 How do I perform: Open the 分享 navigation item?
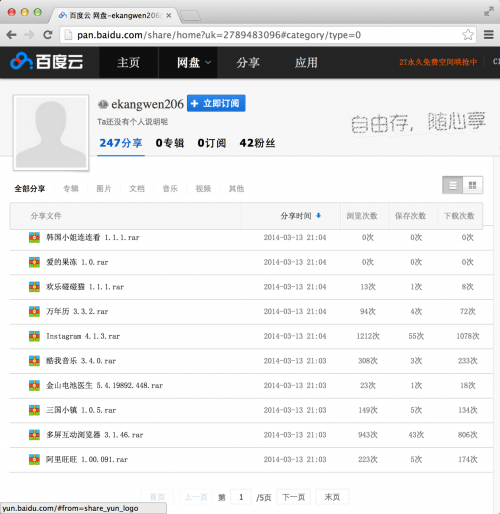(x=248, y=62)
